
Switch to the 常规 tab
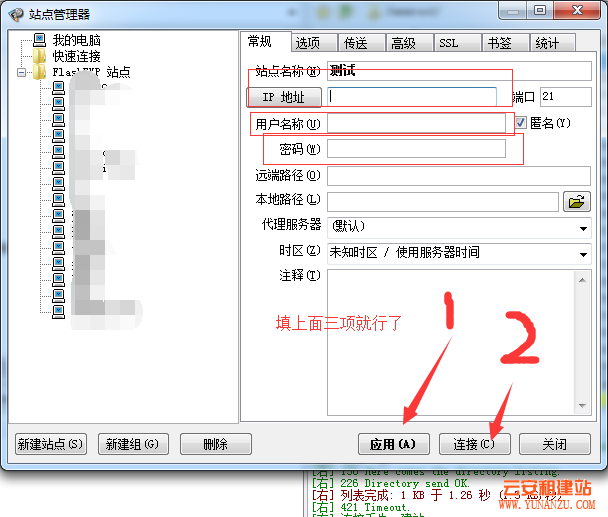266,41
